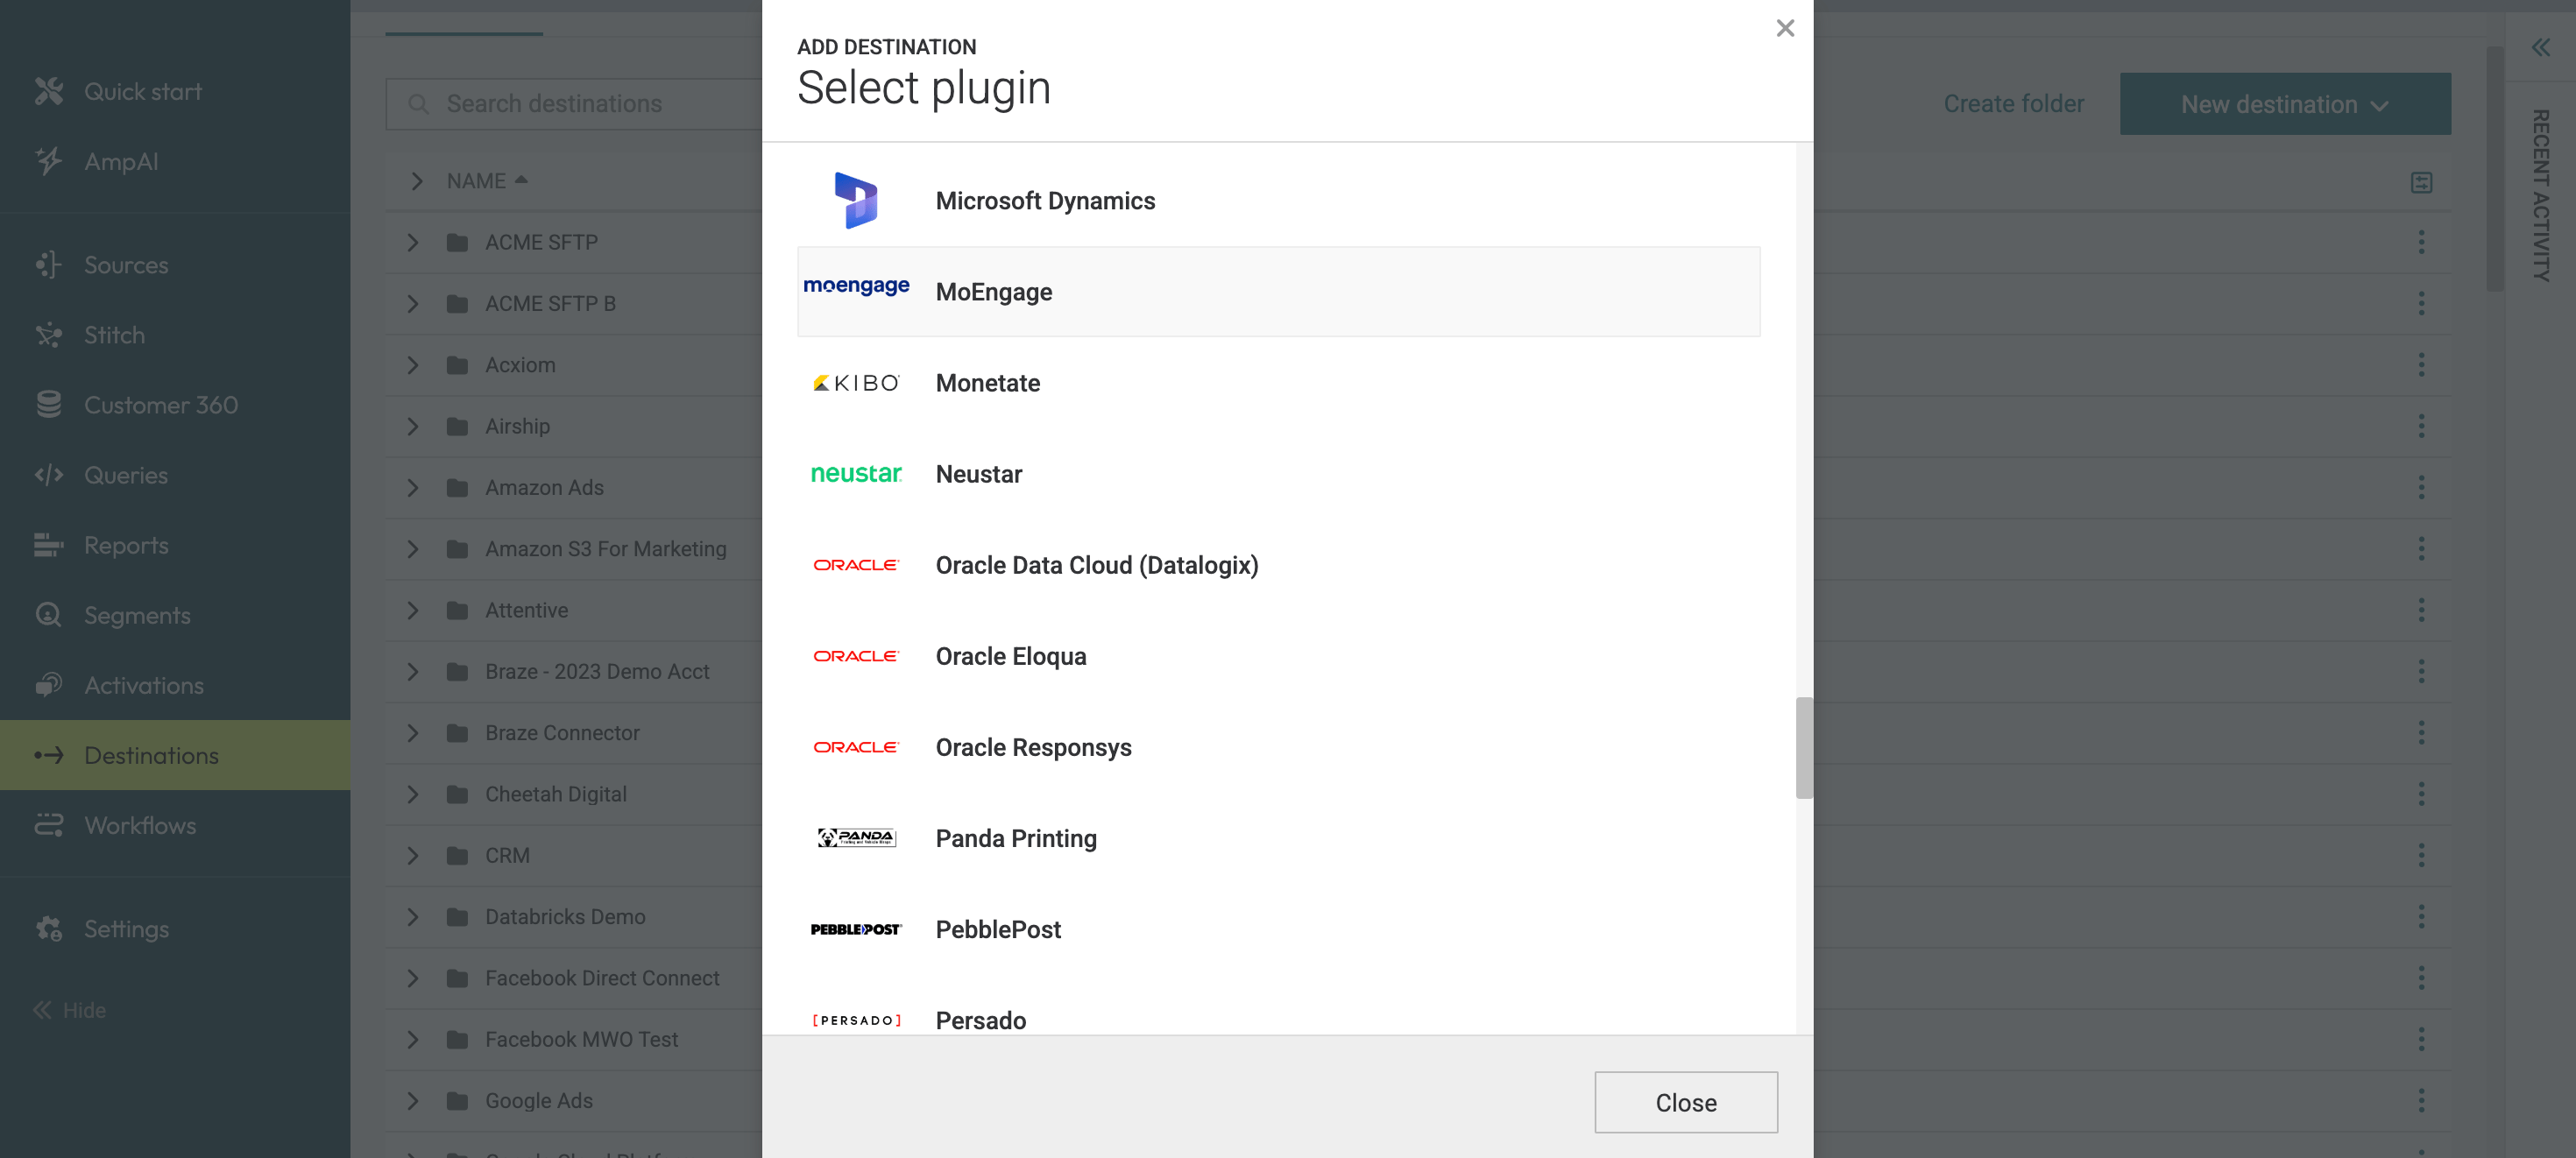Click the Settings gear icon in sidebar
Image resolution: width=2576 pixels, height=1158 pixels.
[x=48, y=929]
